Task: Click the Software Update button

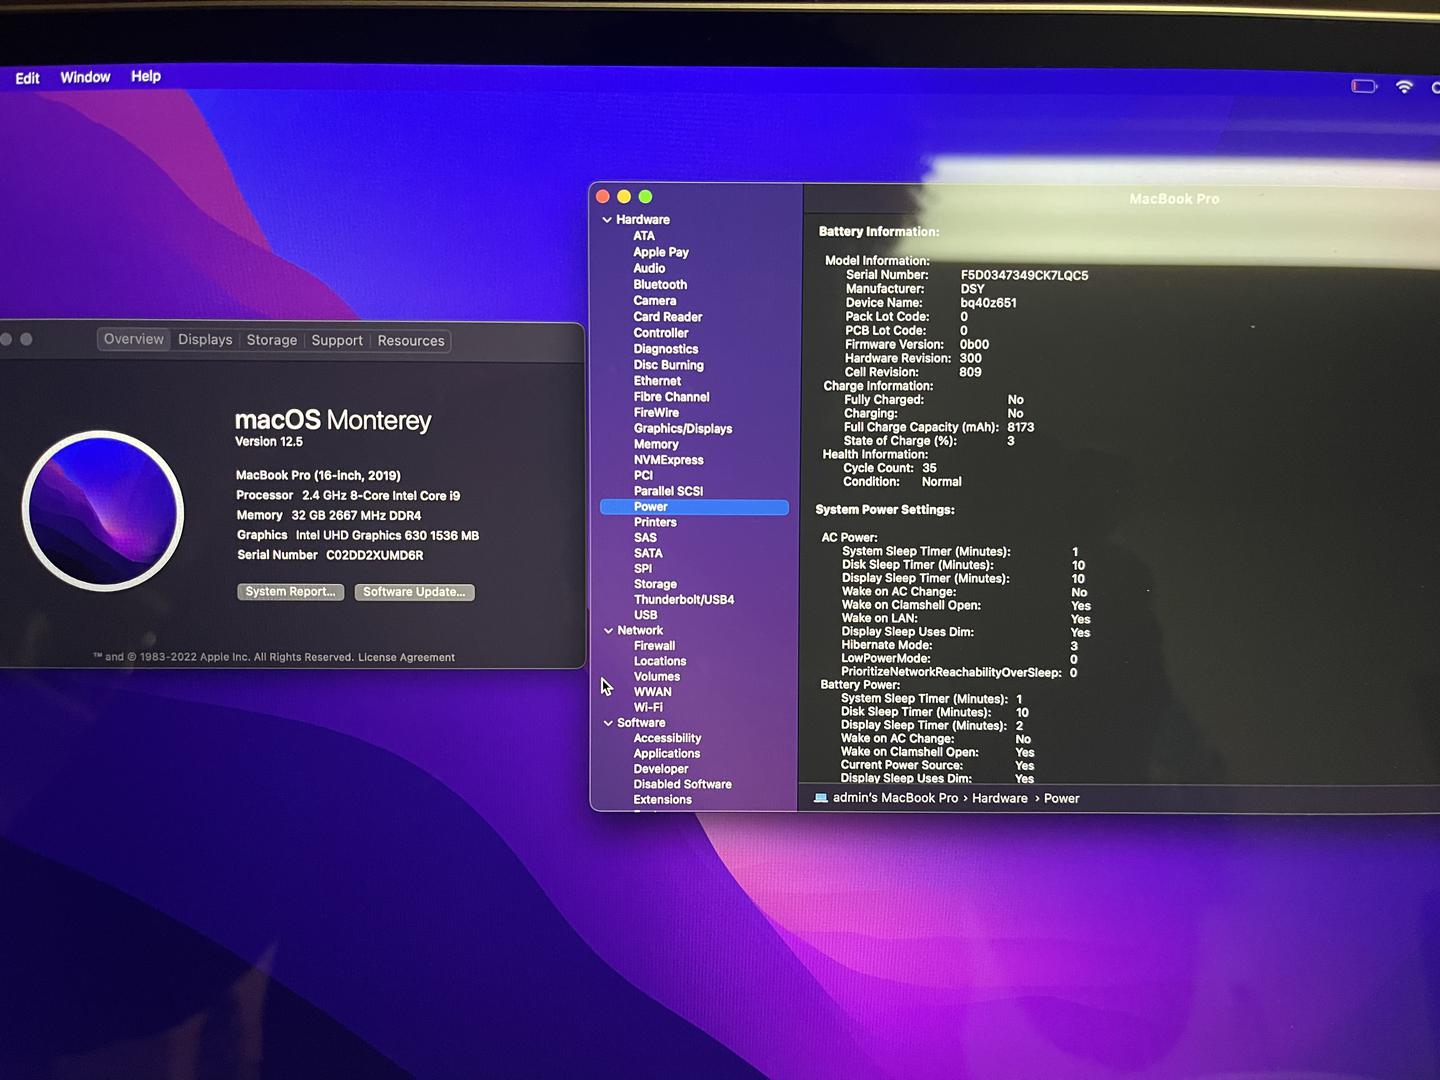Action: (x=414, y=592)
